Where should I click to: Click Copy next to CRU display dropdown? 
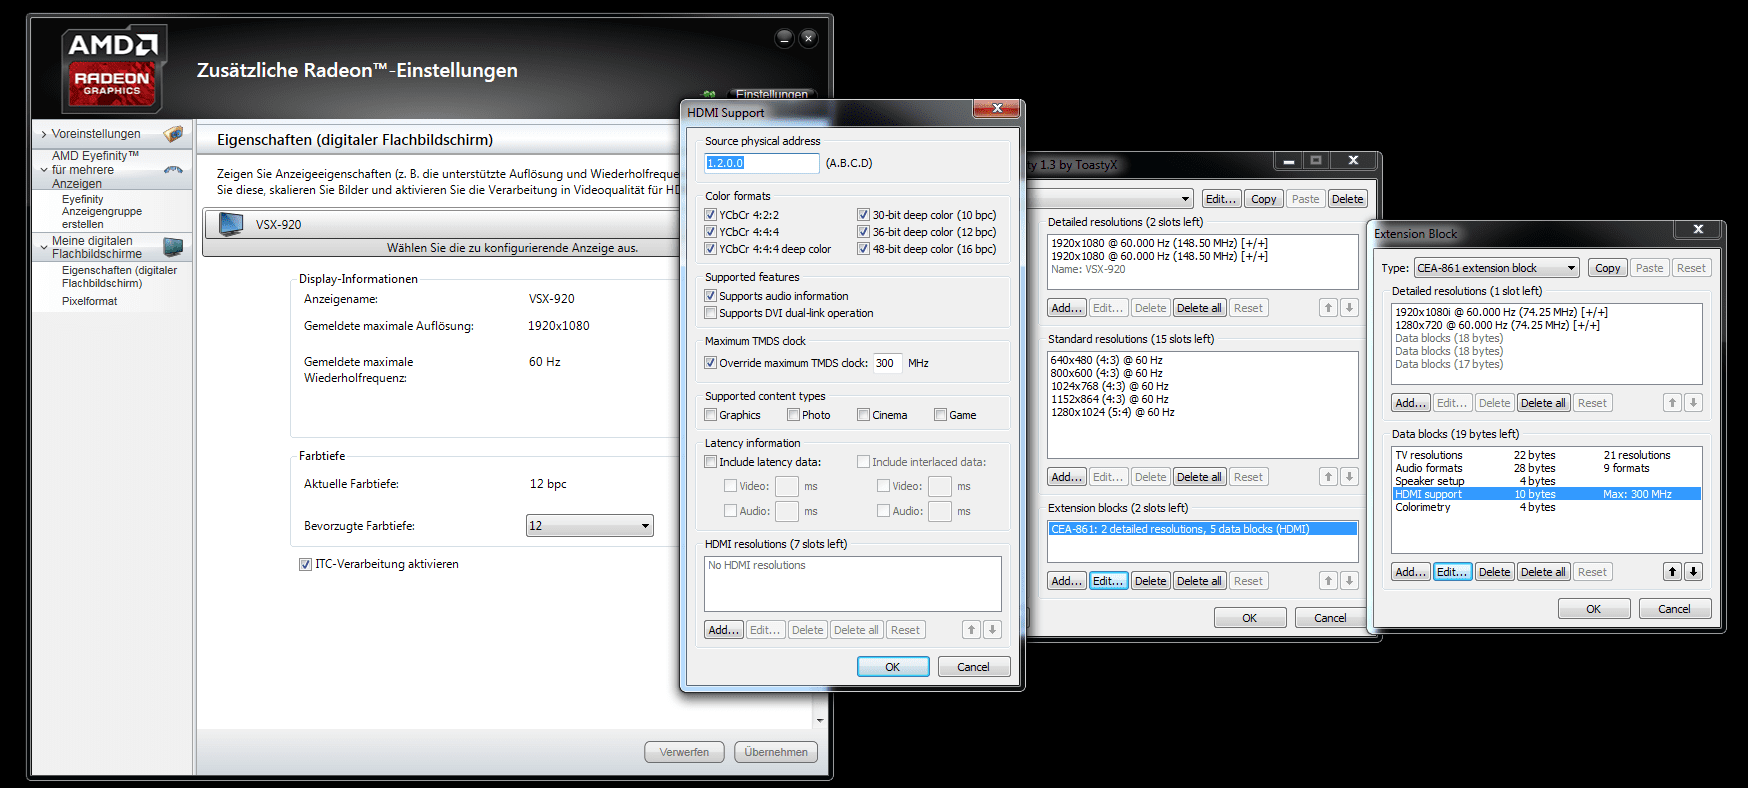pyautogui.click(x=1264, y=199)
